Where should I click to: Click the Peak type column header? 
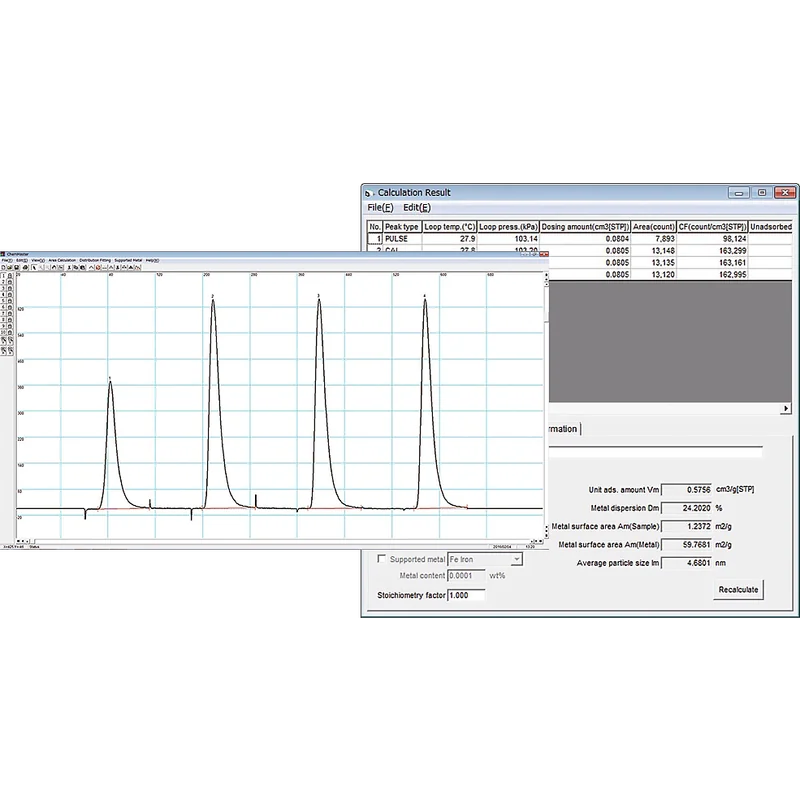tap(402, 227)
